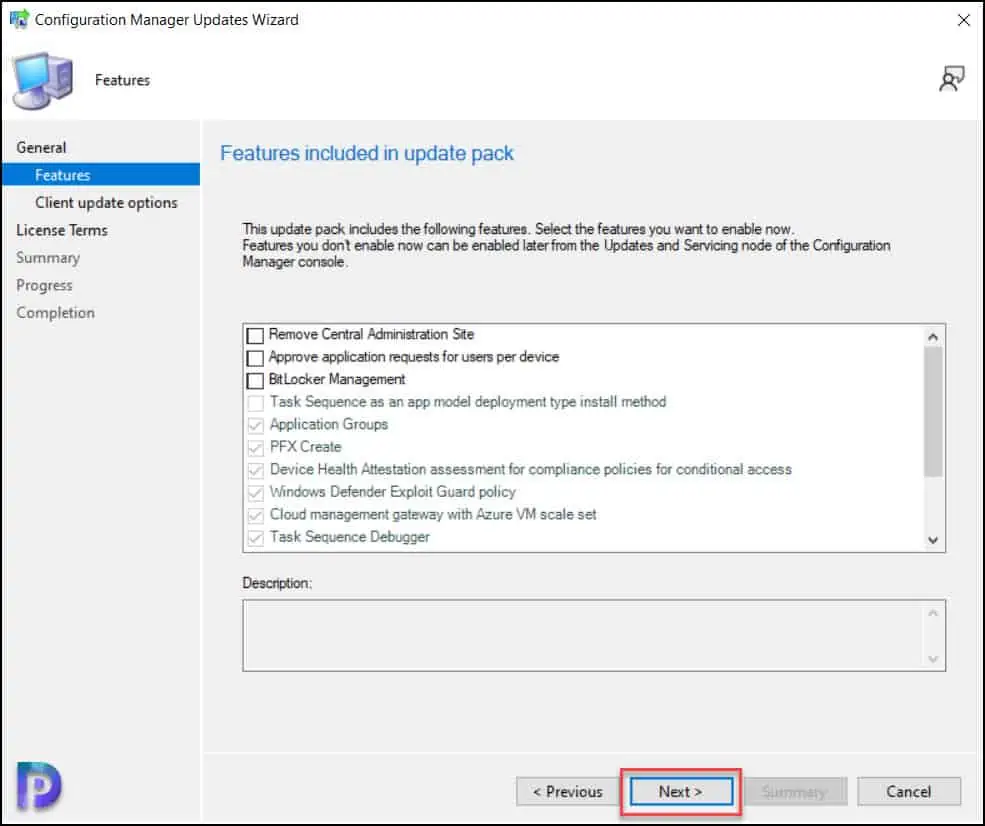Click features list scroll down arrow
The image size is (985, 826).
click(933, 540)
